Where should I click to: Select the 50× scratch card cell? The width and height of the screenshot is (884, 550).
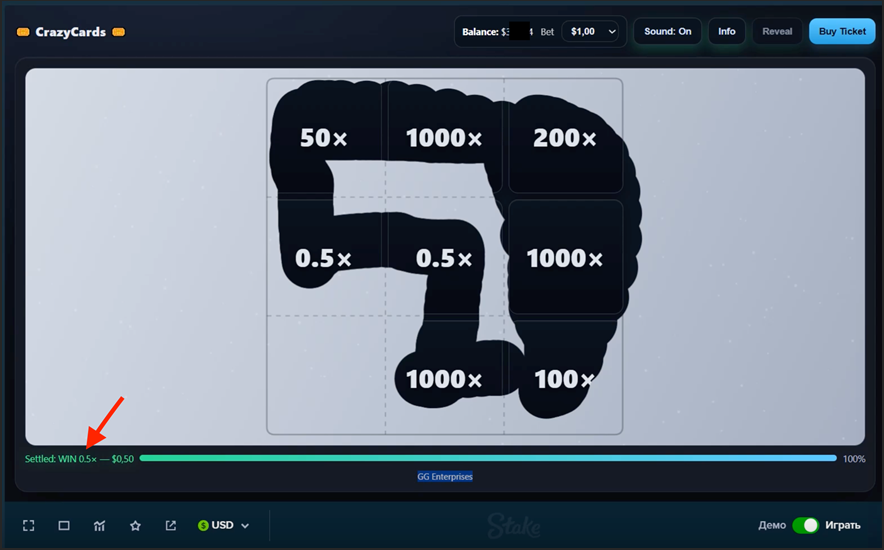pos(324,139)
